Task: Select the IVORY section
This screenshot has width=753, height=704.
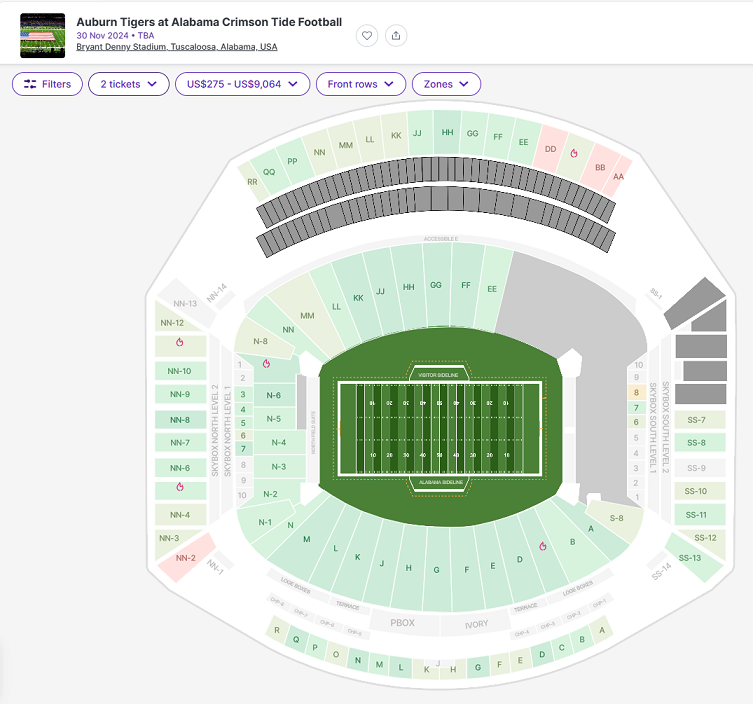Action: [x=478, y=623]
